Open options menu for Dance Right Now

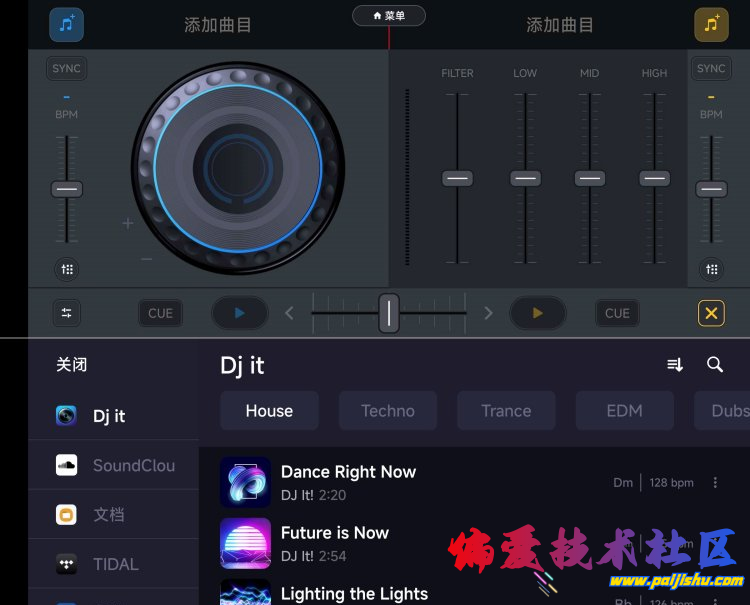tap(715, 483)
